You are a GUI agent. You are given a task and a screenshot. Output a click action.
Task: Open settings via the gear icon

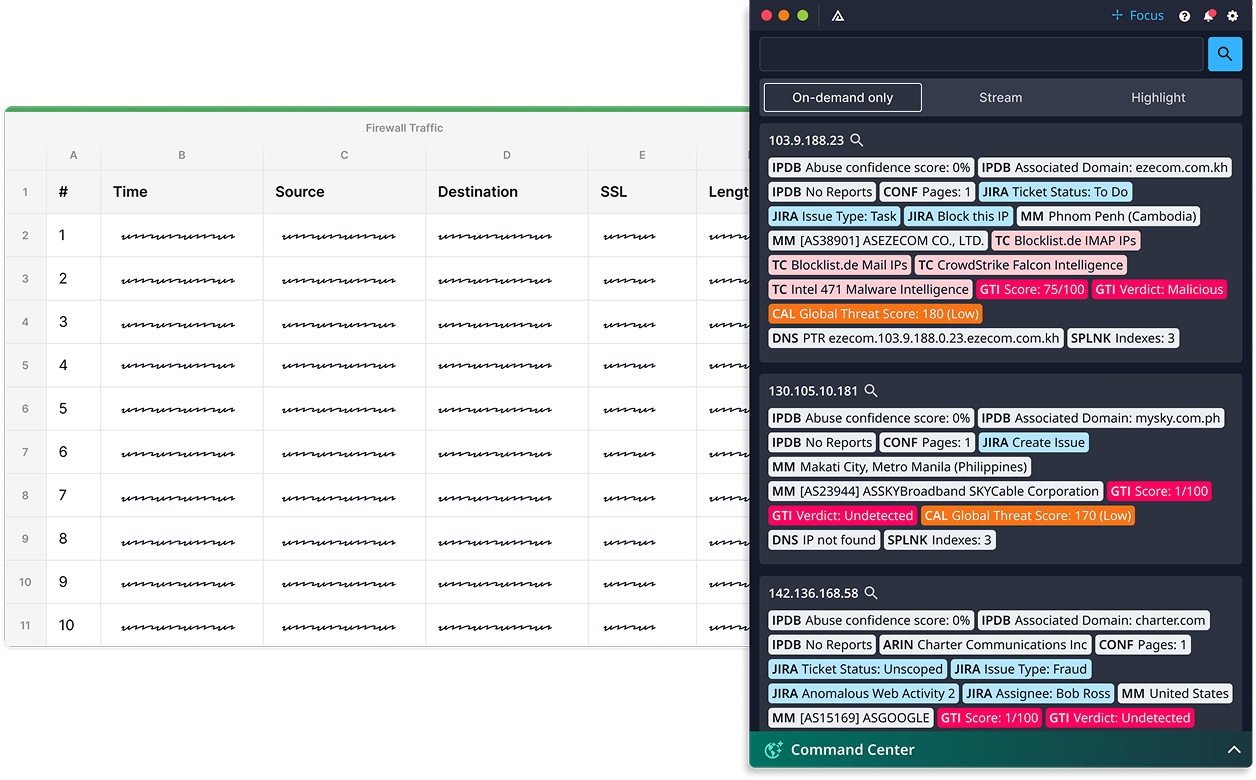1233,16
